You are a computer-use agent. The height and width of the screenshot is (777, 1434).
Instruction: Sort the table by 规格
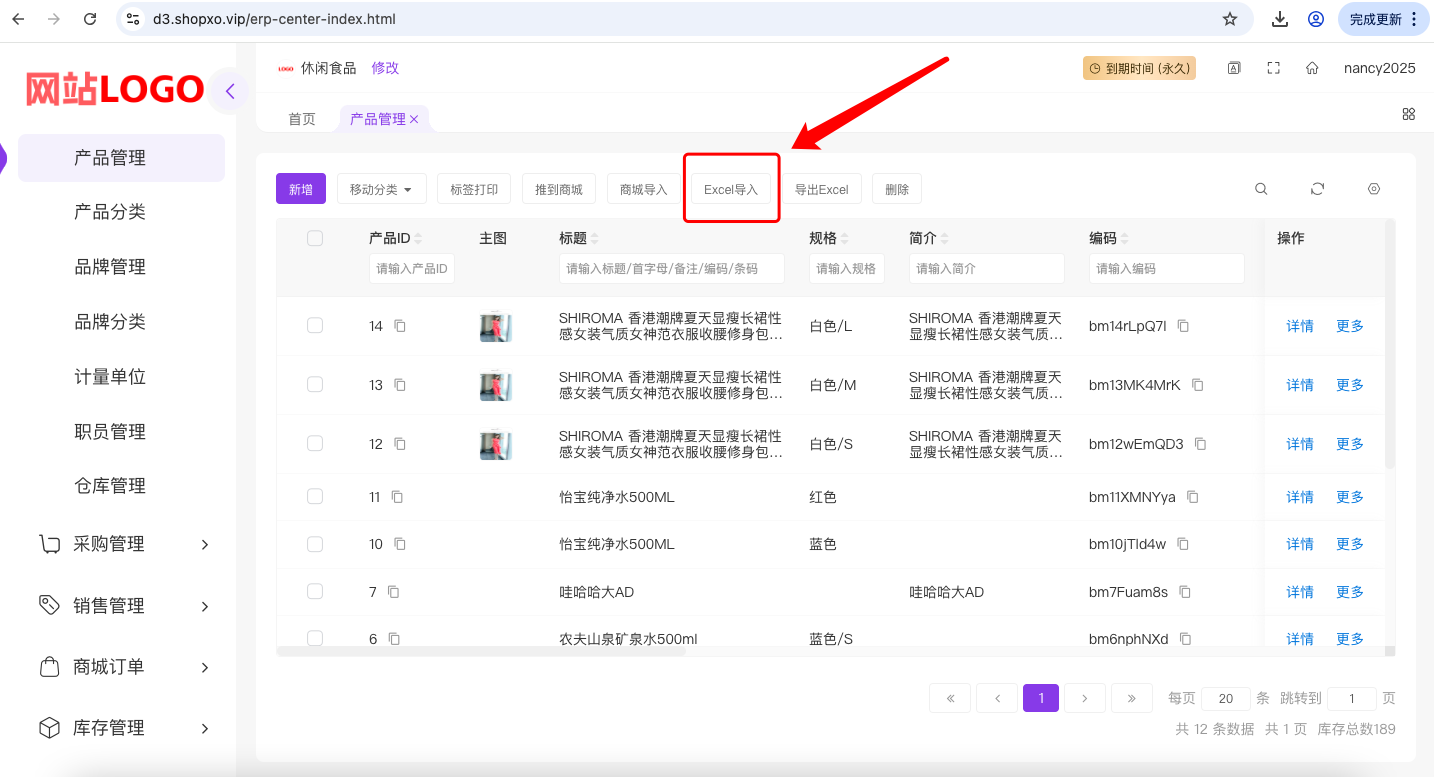(845, 239)
